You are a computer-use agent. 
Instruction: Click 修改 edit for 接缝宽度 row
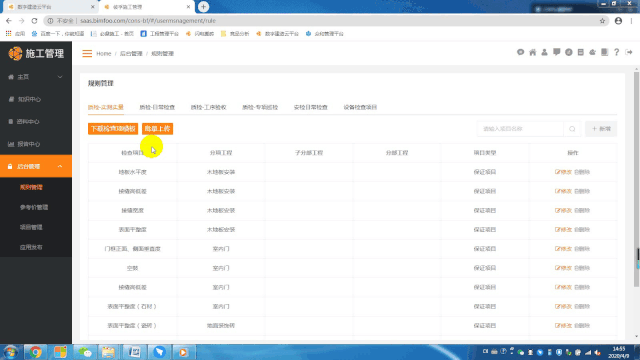[563, 211]
